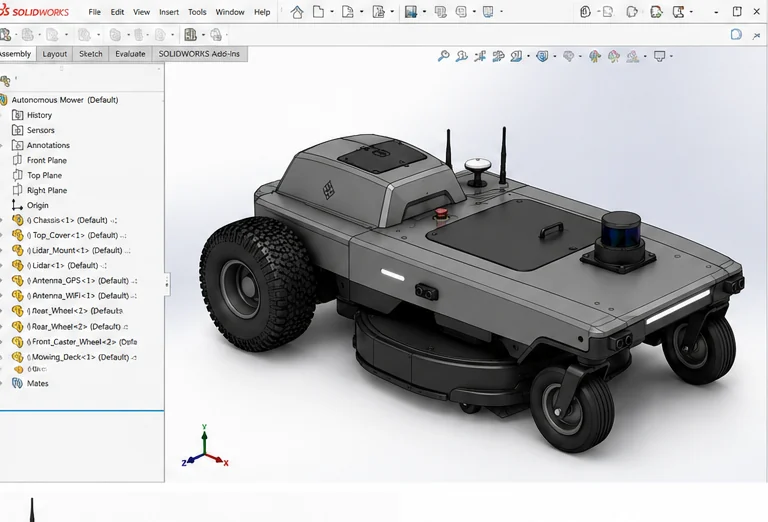Click the white GPS antenna dome on the model
This screenshot has width=768, height=522.
(x=478, y=166)
